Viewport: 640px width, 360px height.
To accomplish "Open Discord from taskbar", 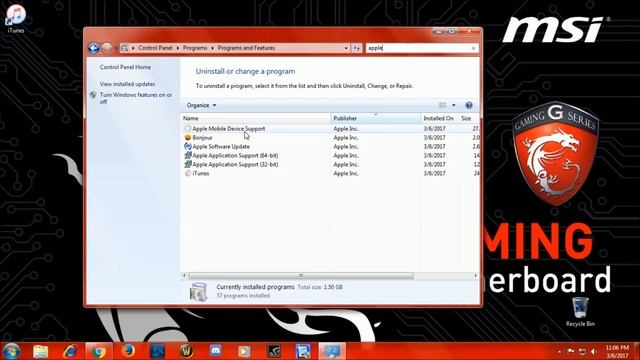I will point(216,351).
